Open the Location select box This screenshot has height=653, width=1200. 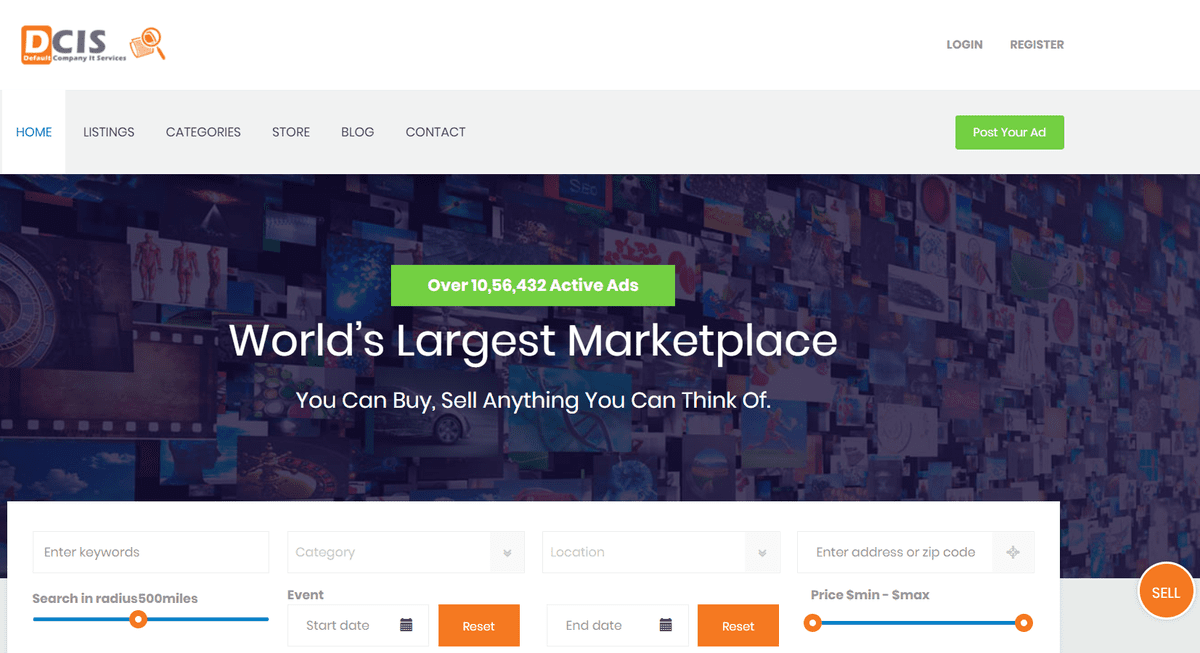(661, 552)
